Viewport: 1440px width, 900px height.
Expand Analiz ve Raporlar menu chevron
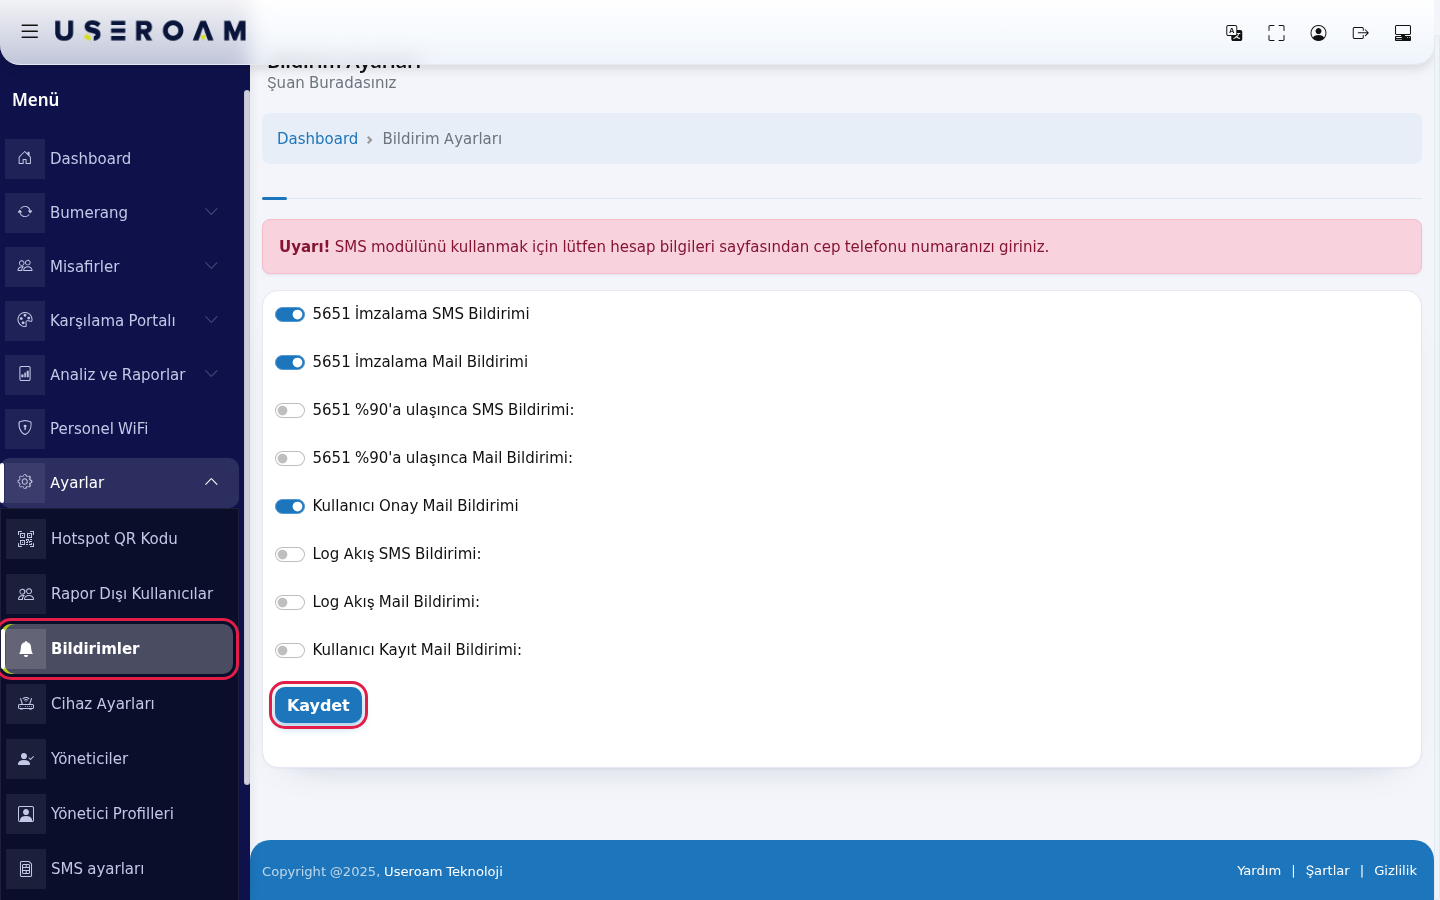pos(211,374)
